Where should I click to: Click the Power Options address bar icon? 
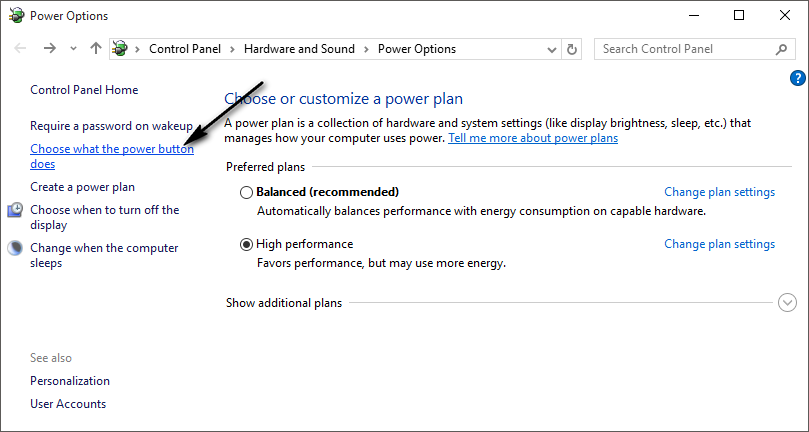click(x=121, y=49)
